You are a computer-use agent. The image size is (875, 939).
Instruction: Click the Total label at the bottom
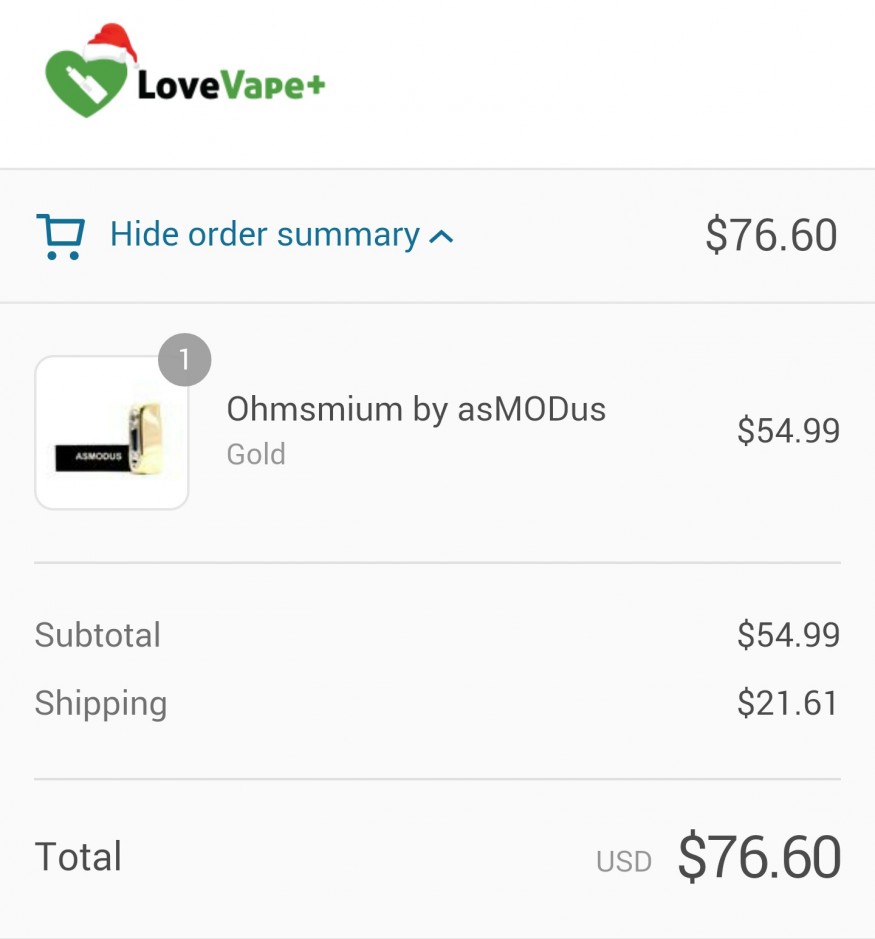pyautogui.click(x=78, y=857)
